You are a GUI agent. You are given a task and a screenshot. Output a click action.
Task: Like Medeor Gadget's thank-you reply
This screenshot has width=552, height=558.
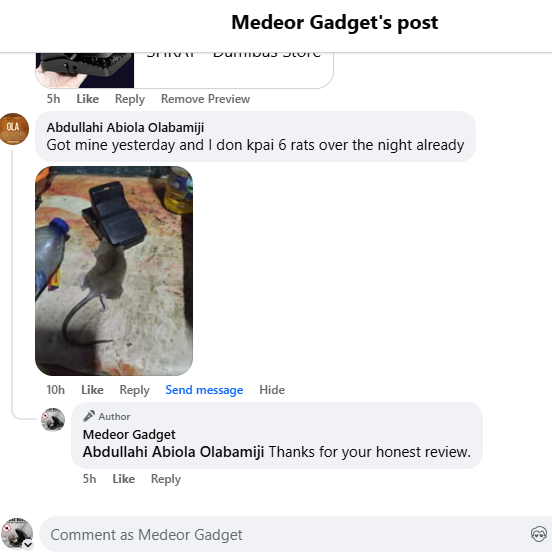(123, 479)
